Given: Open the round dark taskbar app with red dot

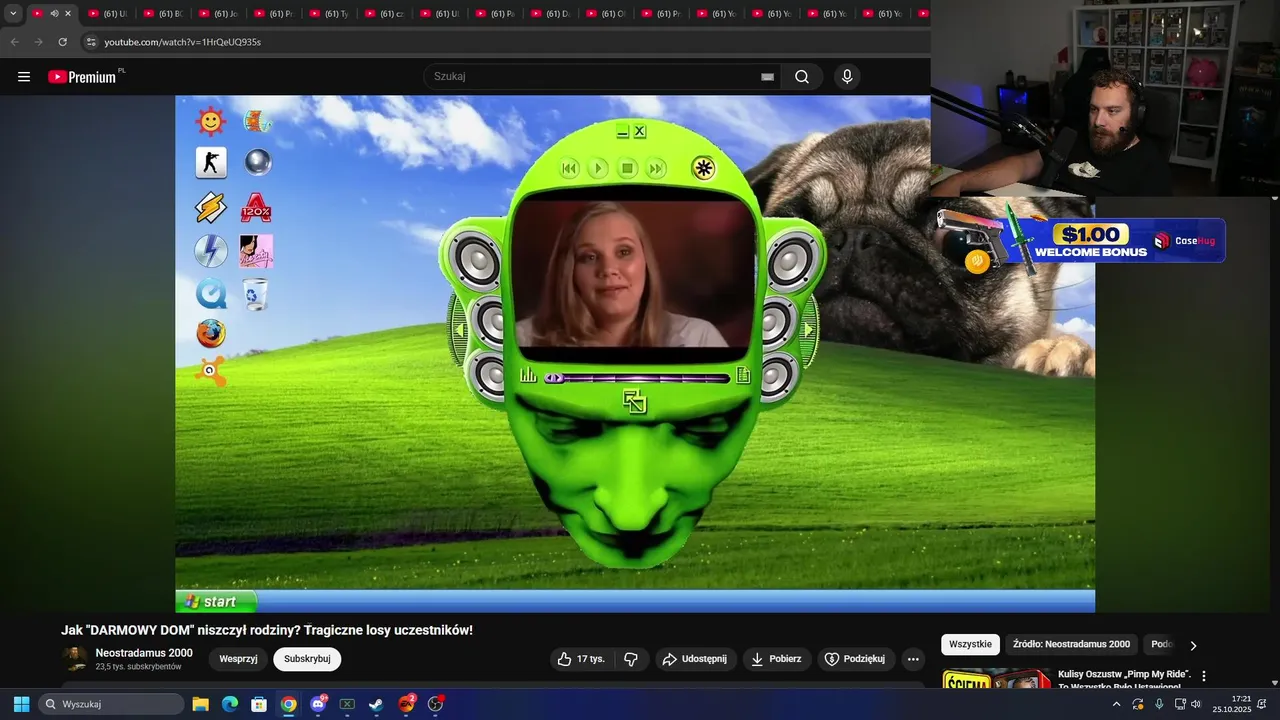Looking at the screenshot, I should 435,704.
